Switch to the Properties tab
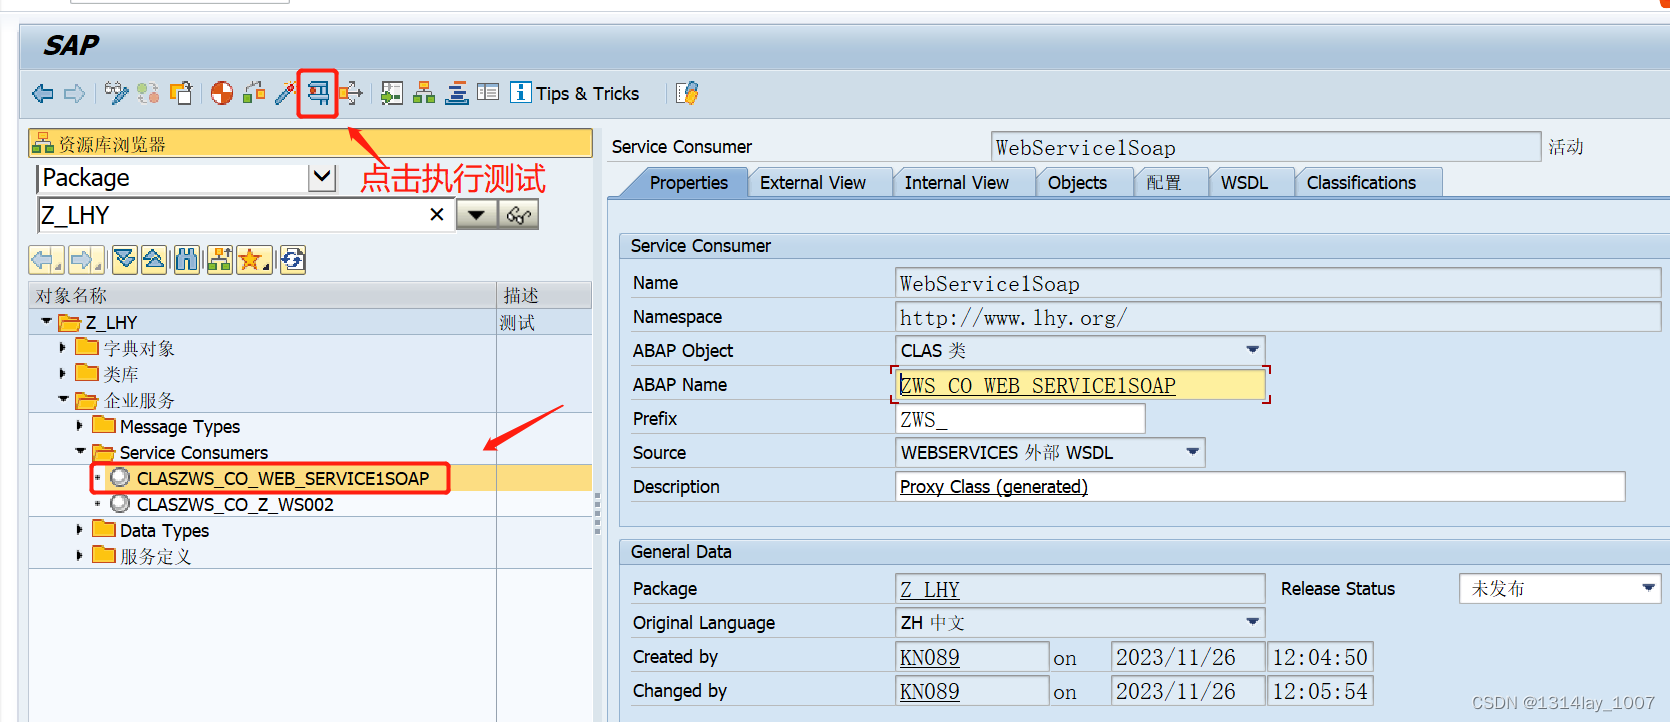1670x722 pixels. [688, 182]
